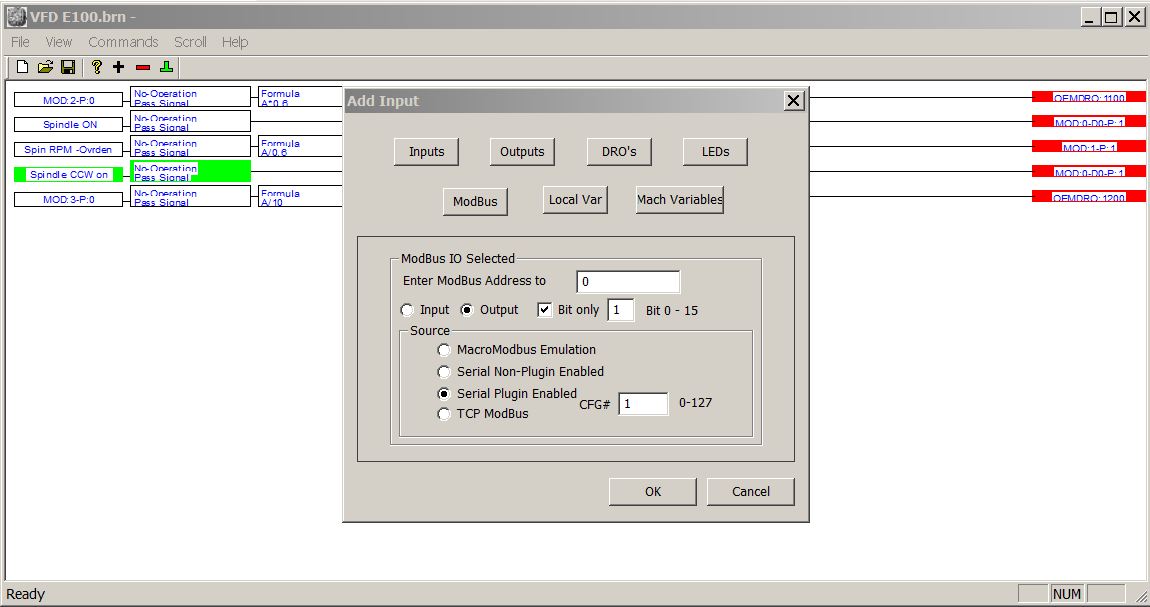Click the "Enter ModBus Address to" label
Viewport: 1150px width, 607px height.
[x=475, y=281]
